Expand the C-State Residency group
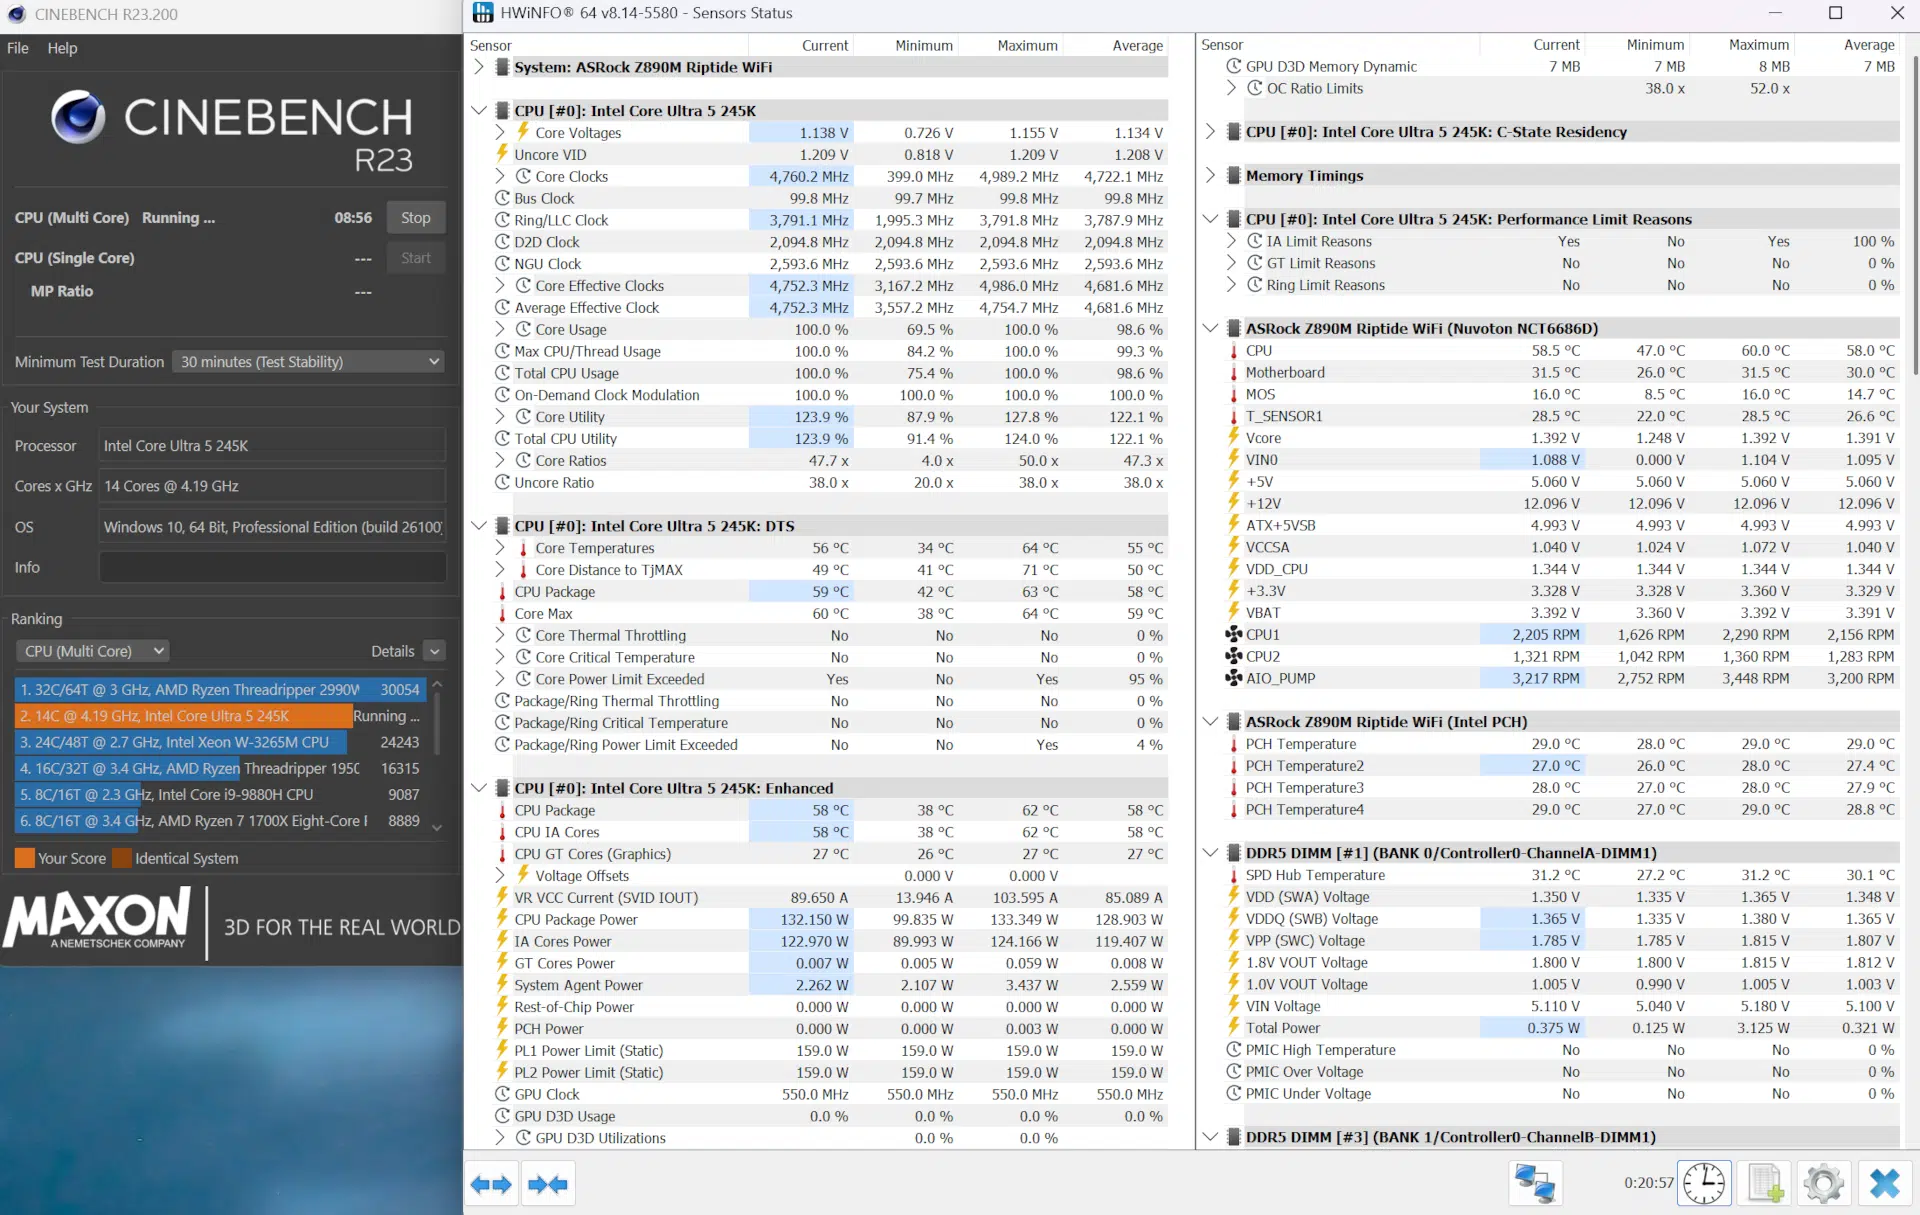 pyautogui.click(x=1210, y=131)
